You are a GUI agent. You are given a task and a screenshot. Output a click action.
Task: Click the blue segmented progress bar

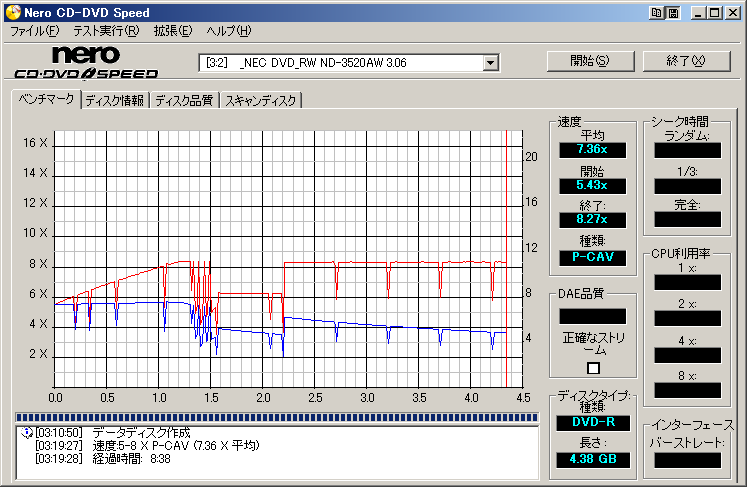[270, 417]
